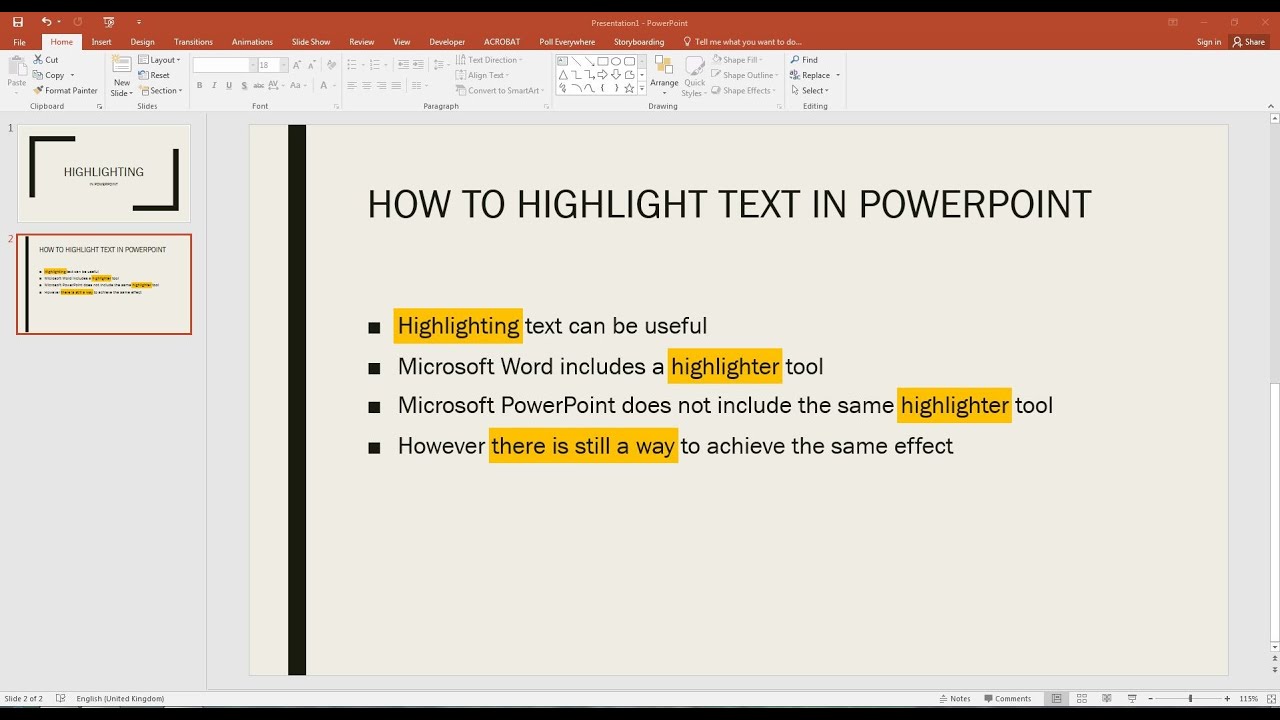The height and width of the screenshot is (720, 1280).
Task: Toggle Bold formatting
Action: (199, 86)
